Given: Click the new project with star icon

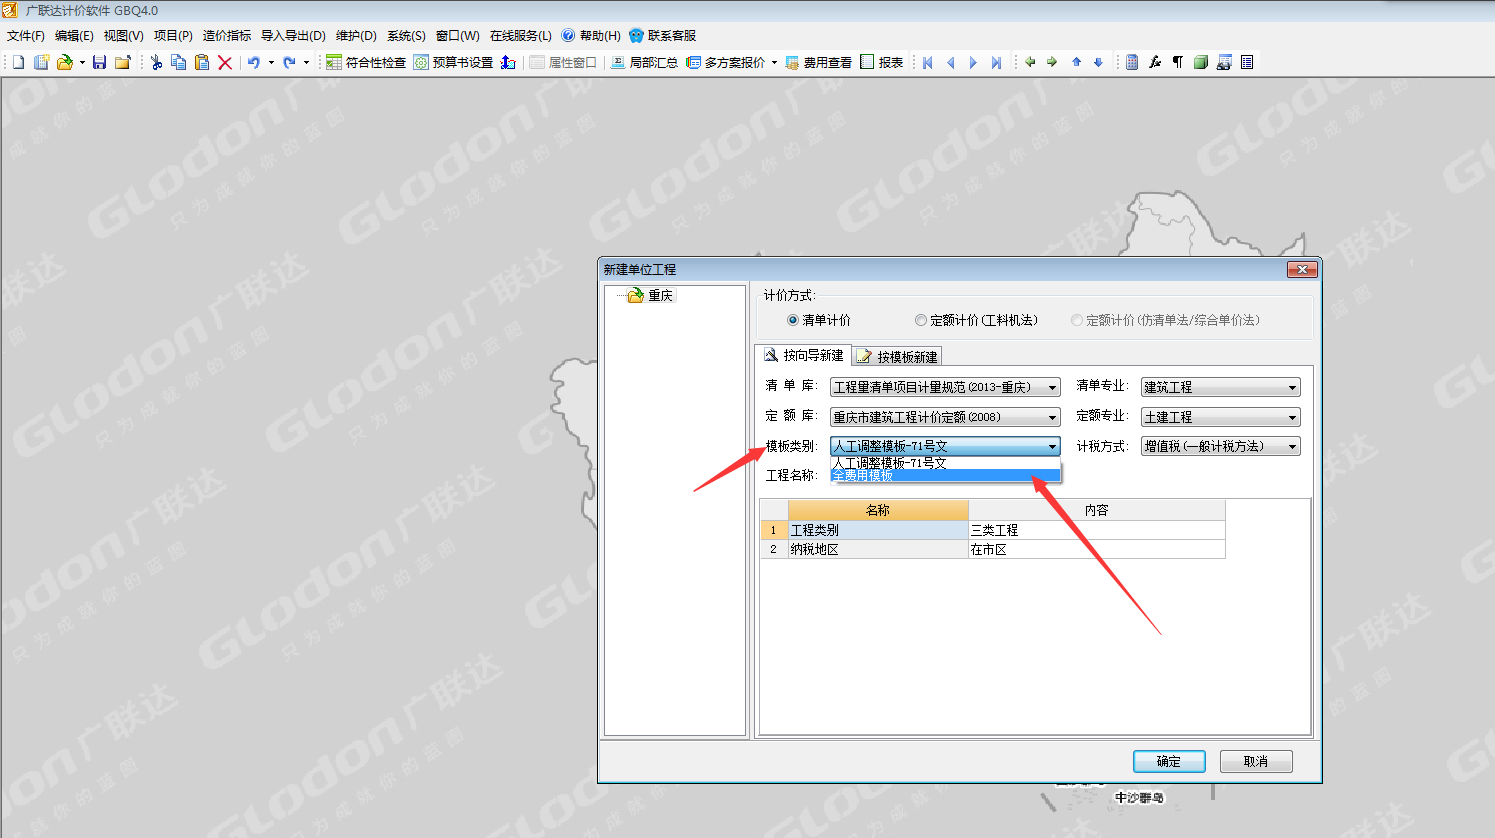Looking at the screenshot, I should (x=41, y=62).
